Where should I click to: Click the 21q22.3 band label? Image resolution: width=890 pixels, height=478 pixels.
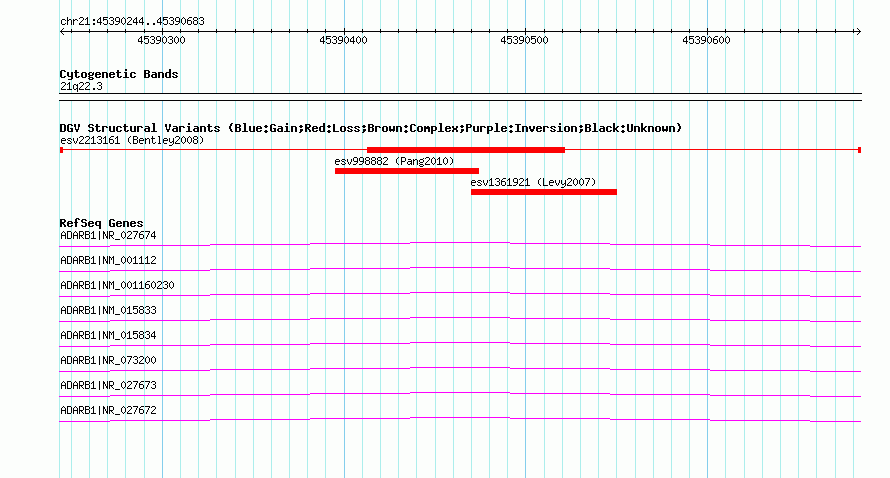point(81,86)
